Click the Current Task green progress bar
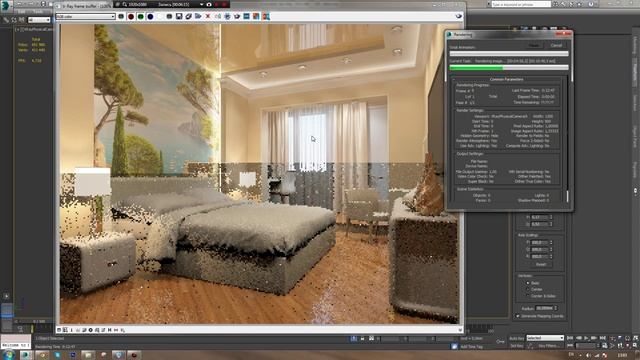 [509, 68]
